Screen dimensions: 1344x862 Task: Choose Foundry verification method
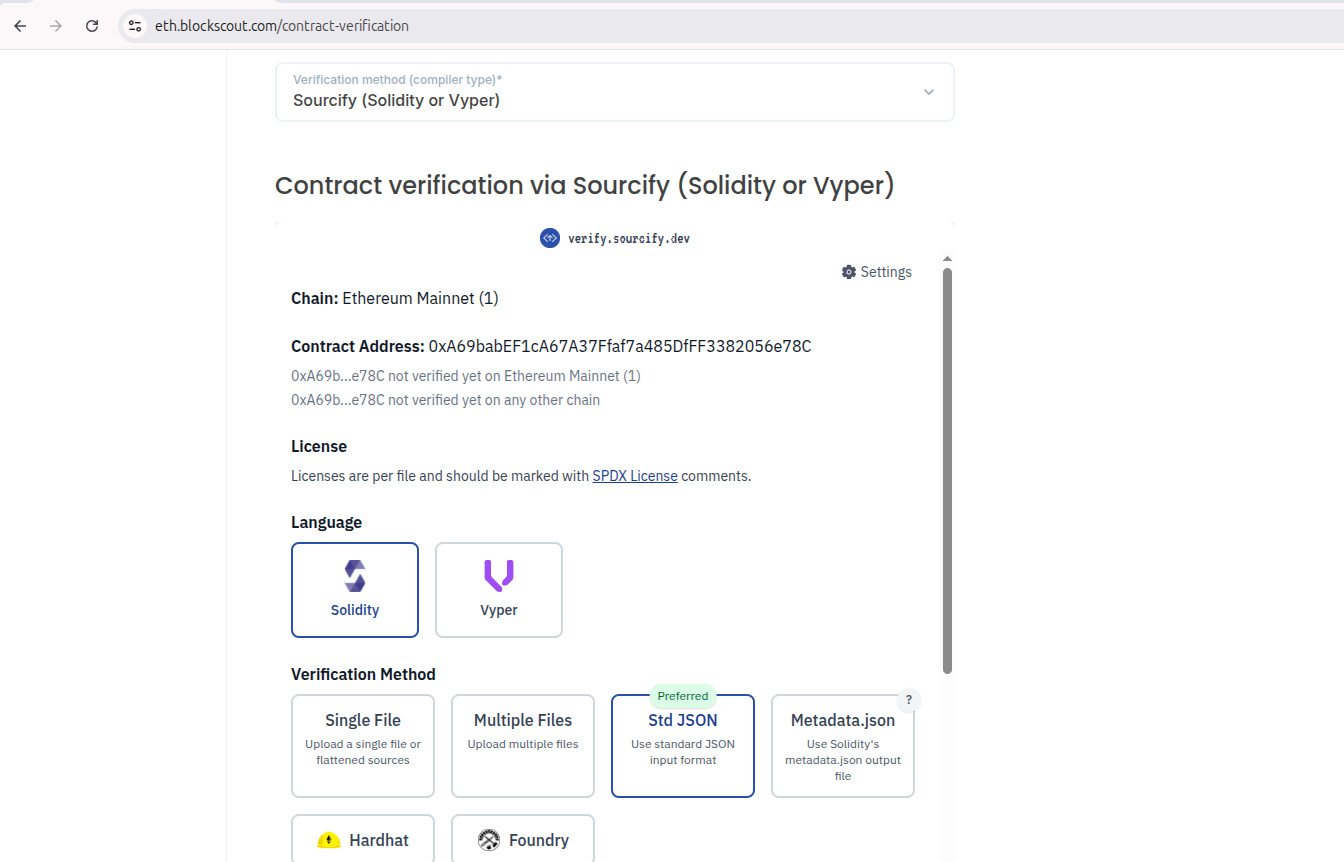click(x=523, y=839)
